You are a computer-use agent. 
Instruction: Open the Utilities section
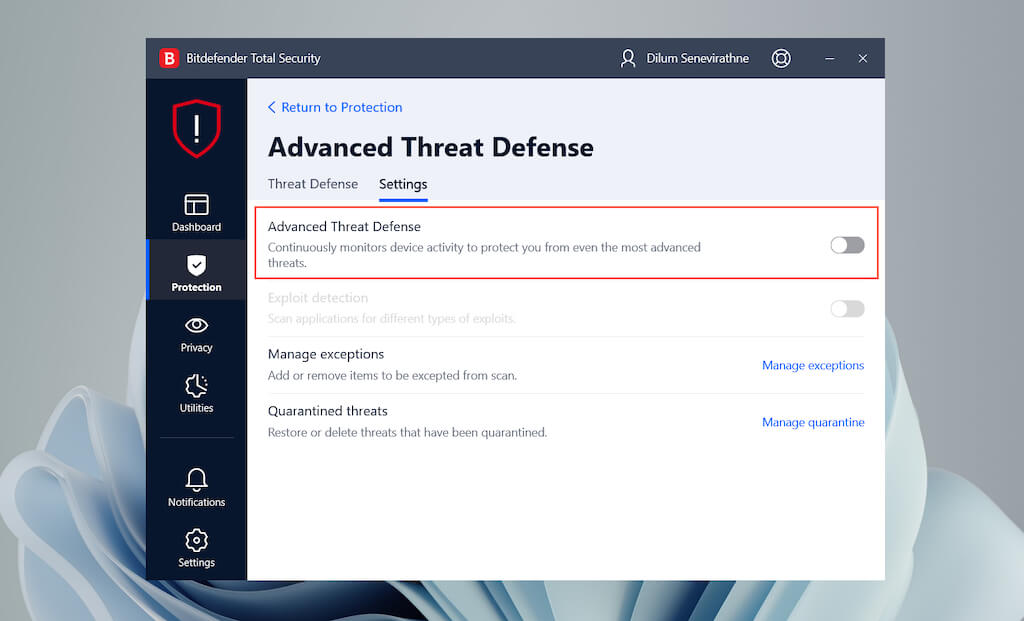click(x=196, y=394)
